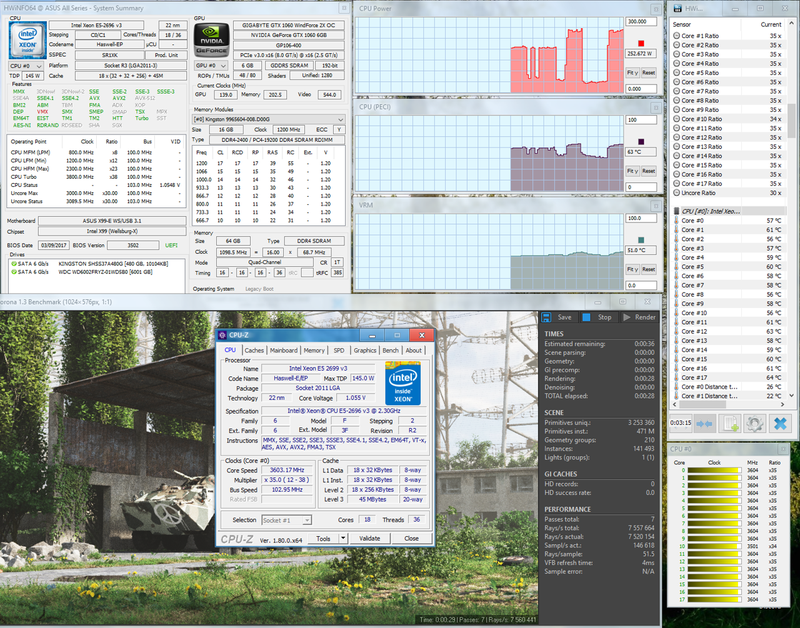Click the VRM graph title bar button
Image resolution: width=800 pixels, height=628 pixels.
[x=656, y=206]
